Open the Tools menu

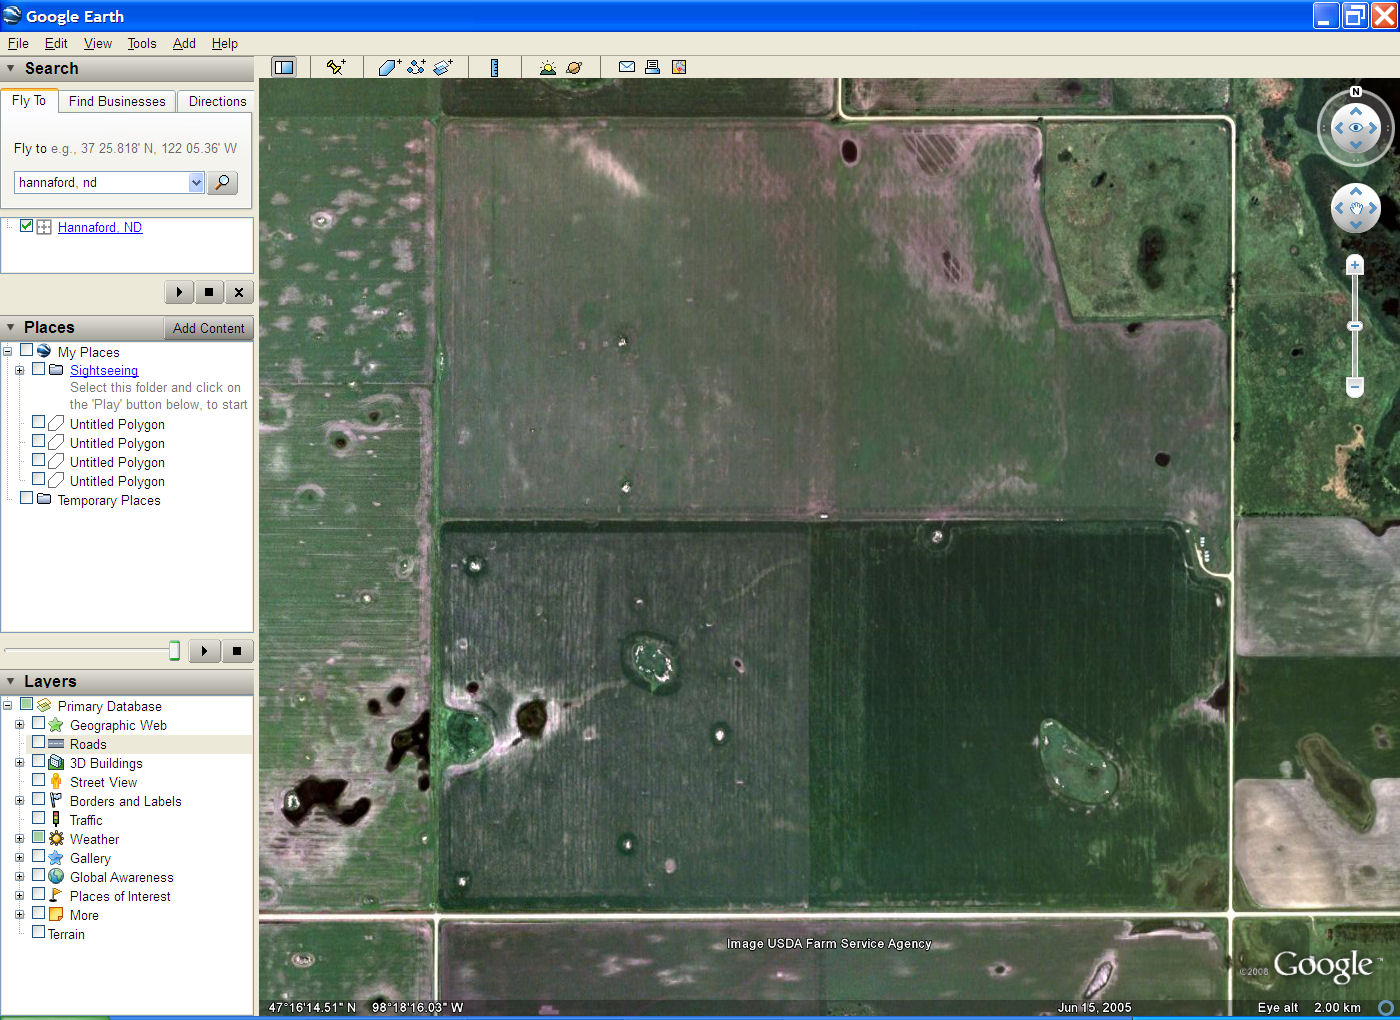[142, 43]
